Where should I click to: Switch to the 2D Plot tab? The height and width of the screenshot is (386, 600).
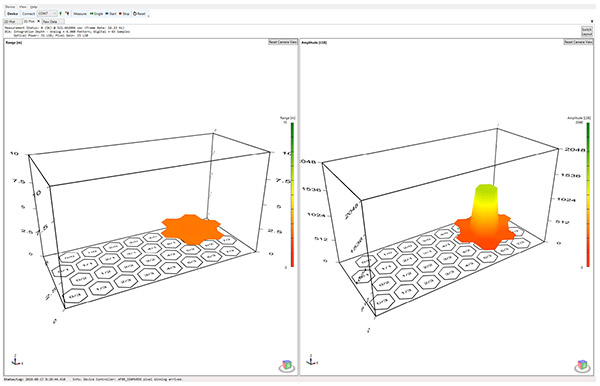12,22
